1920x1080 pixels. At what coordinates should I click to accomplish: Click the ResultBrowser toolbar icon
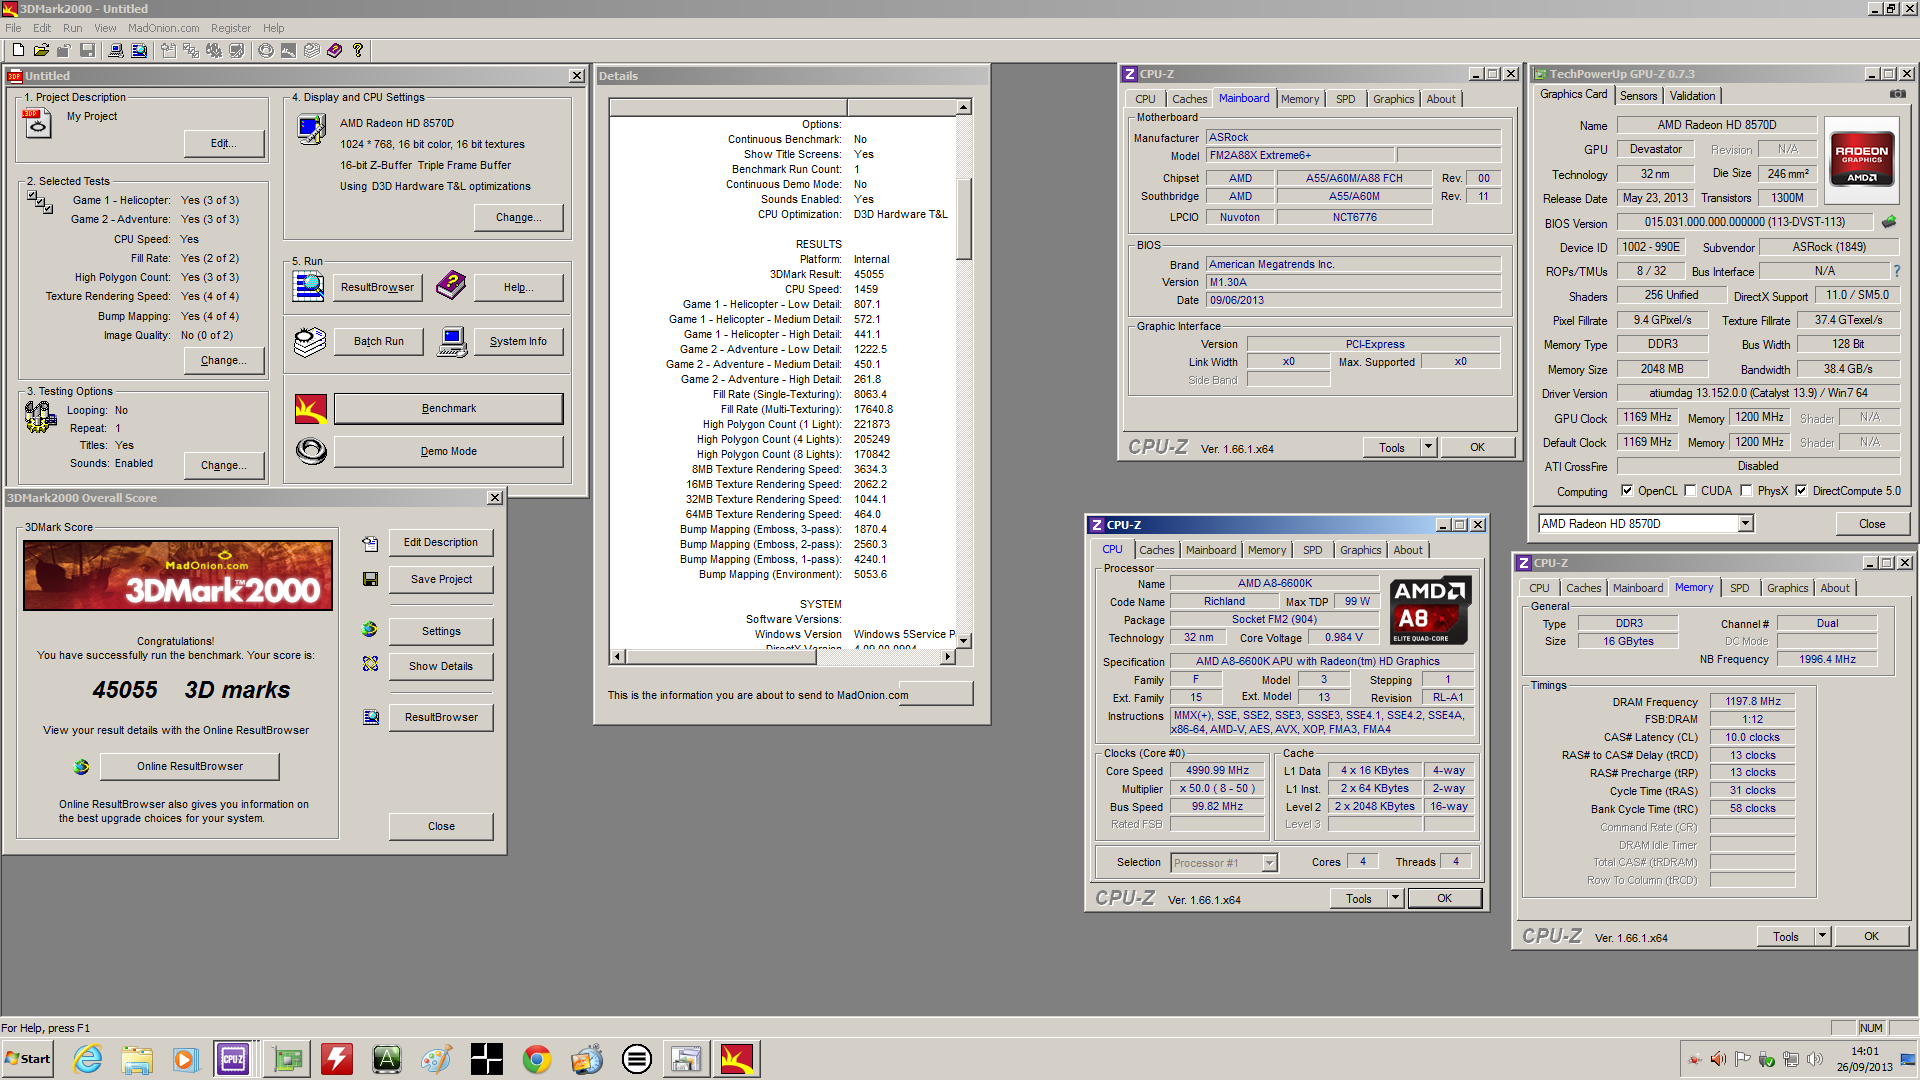[x=139, y=50]
